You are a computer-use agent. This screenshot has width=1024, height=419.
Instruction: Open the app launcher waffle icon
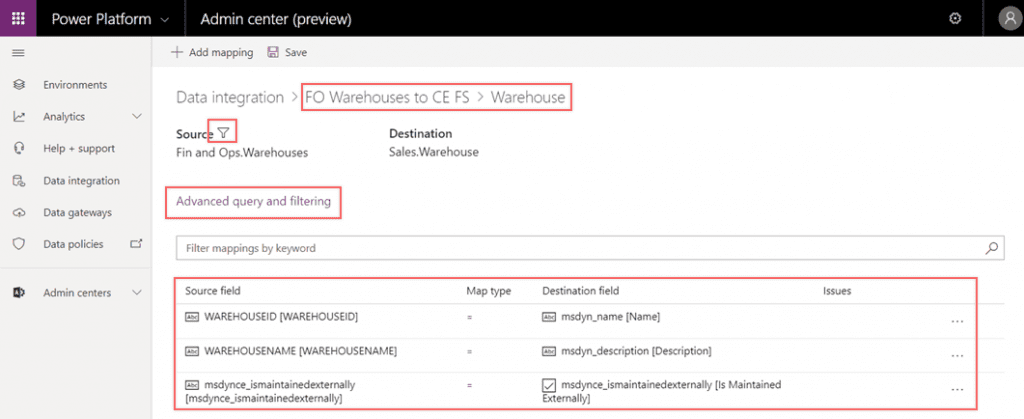18,18
